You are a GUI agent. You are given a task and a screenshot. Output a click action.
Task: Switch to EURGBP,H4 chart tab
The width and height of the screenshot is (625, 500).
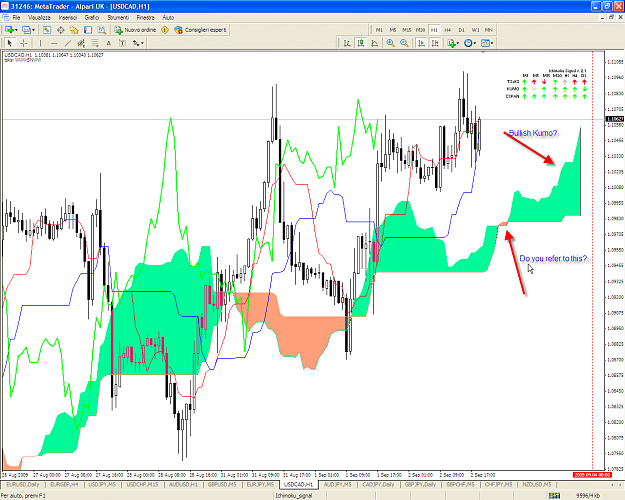point(64,484)
